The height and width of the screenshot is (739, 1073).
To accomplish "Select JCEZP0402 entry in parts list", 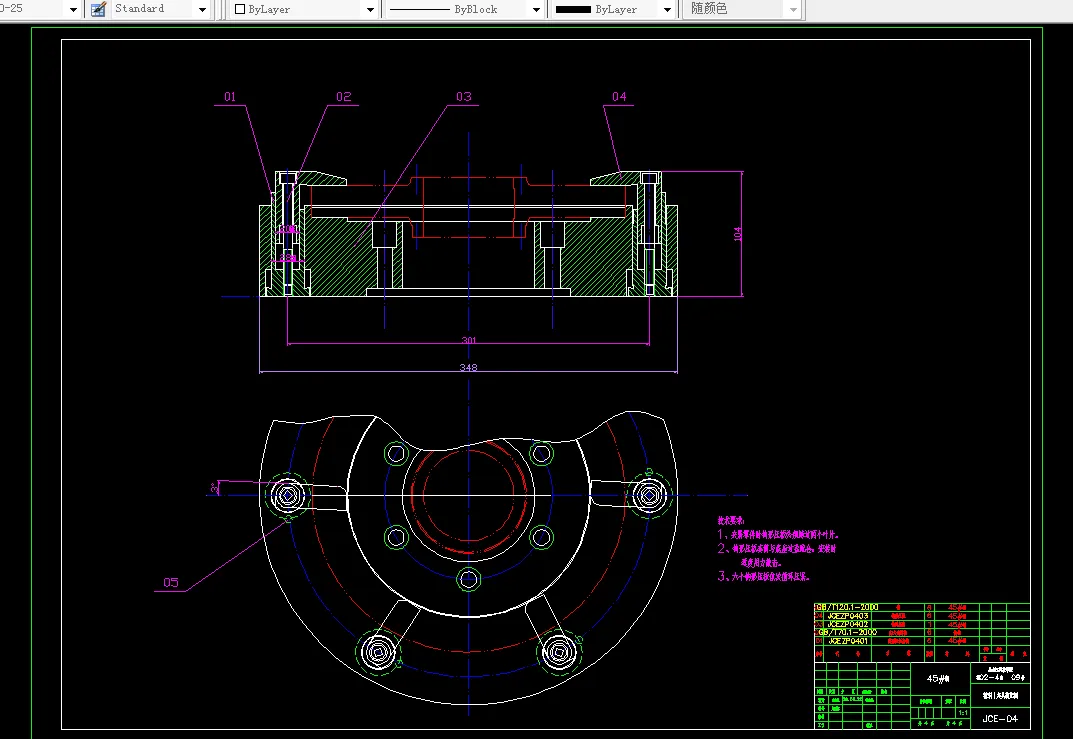I will coord(848,624).
